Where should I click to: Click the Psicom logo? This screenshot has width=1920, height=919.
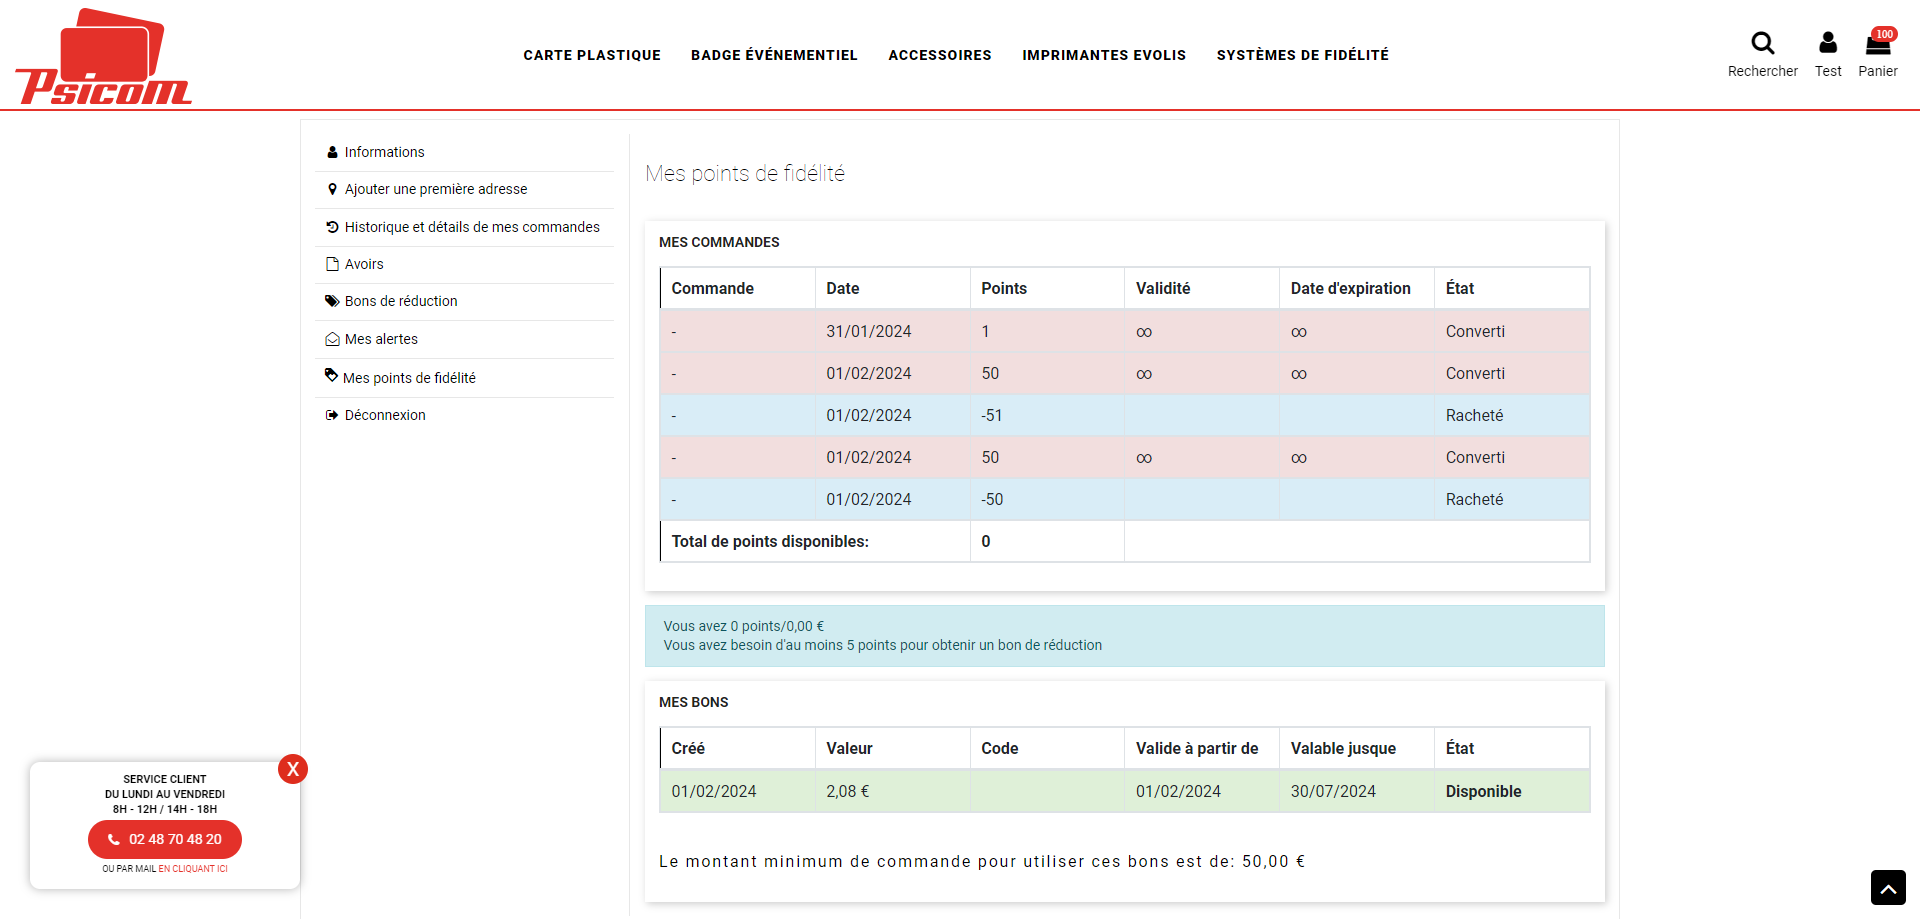click(104, 57)
